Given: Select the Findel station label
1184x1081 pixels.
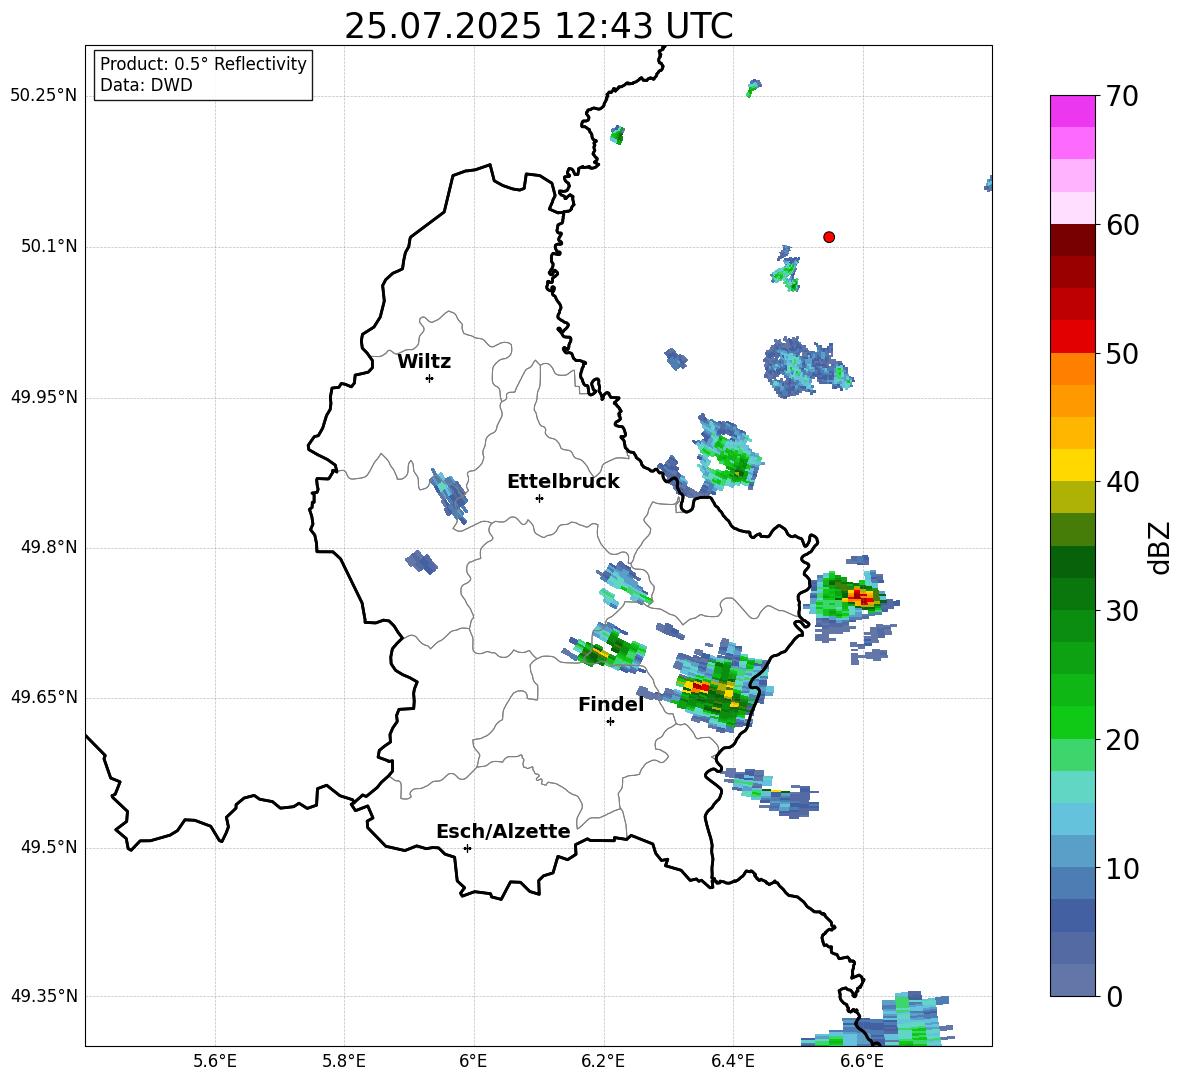Looking at the screenshot, I should tap(611, 704).
